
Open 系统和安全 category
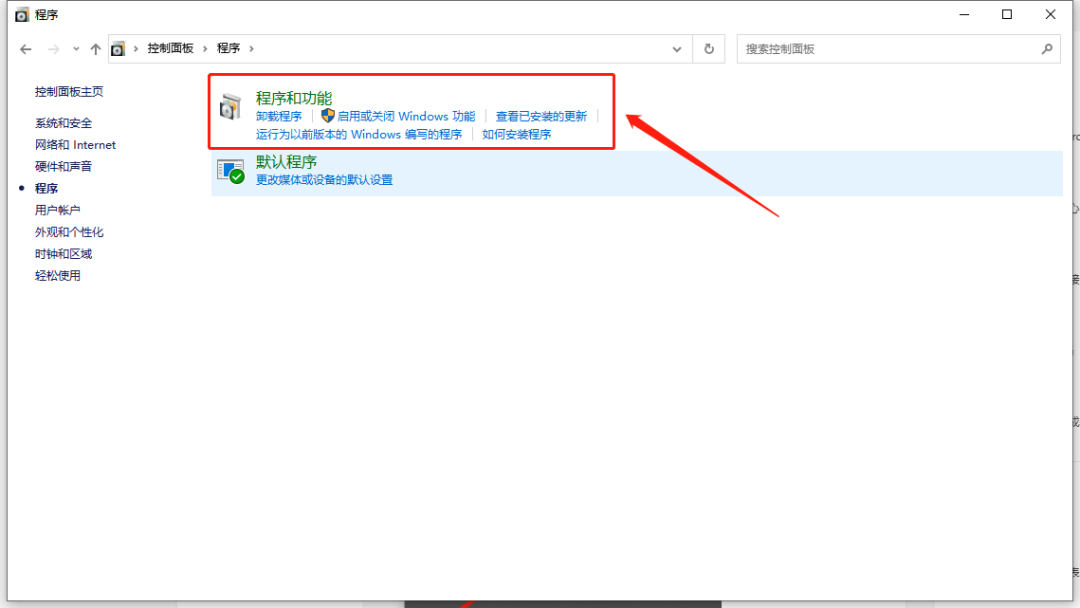pos(63,123)
